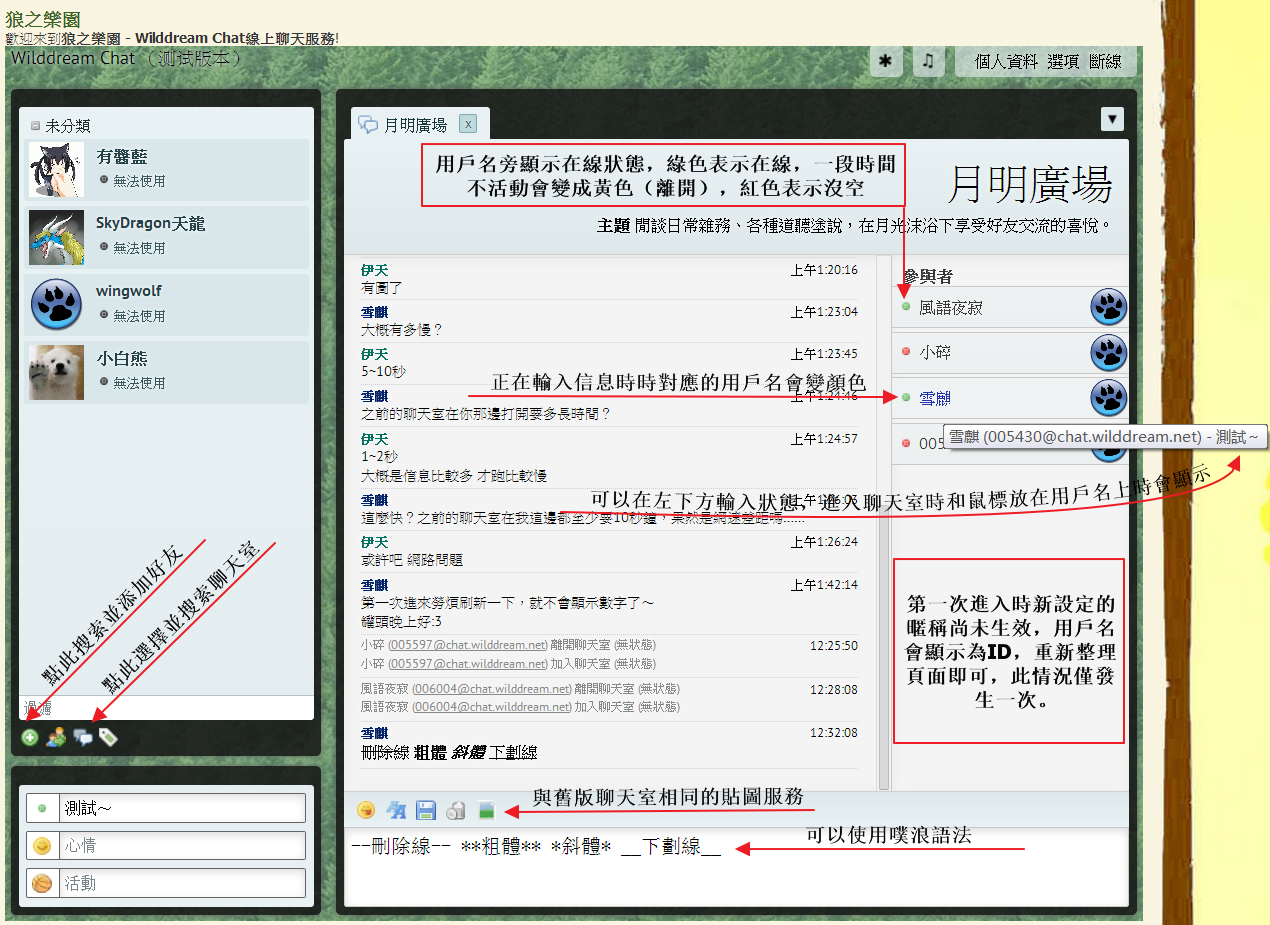Viewport: 1270px width, 925px height.
Task: Open 006004@chat.wilddream.net link in 離開聊天室 line
Action: (x=493, y=689)
